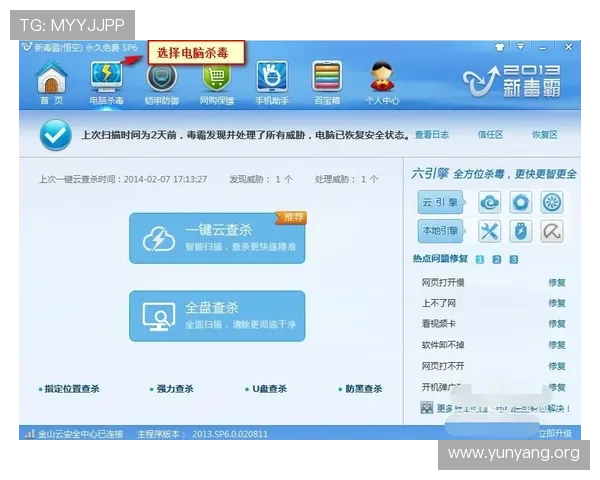This screenshot has height=480, width=600.
Task: Click the local engine USB icon
Action: click(x=521, y=231)
